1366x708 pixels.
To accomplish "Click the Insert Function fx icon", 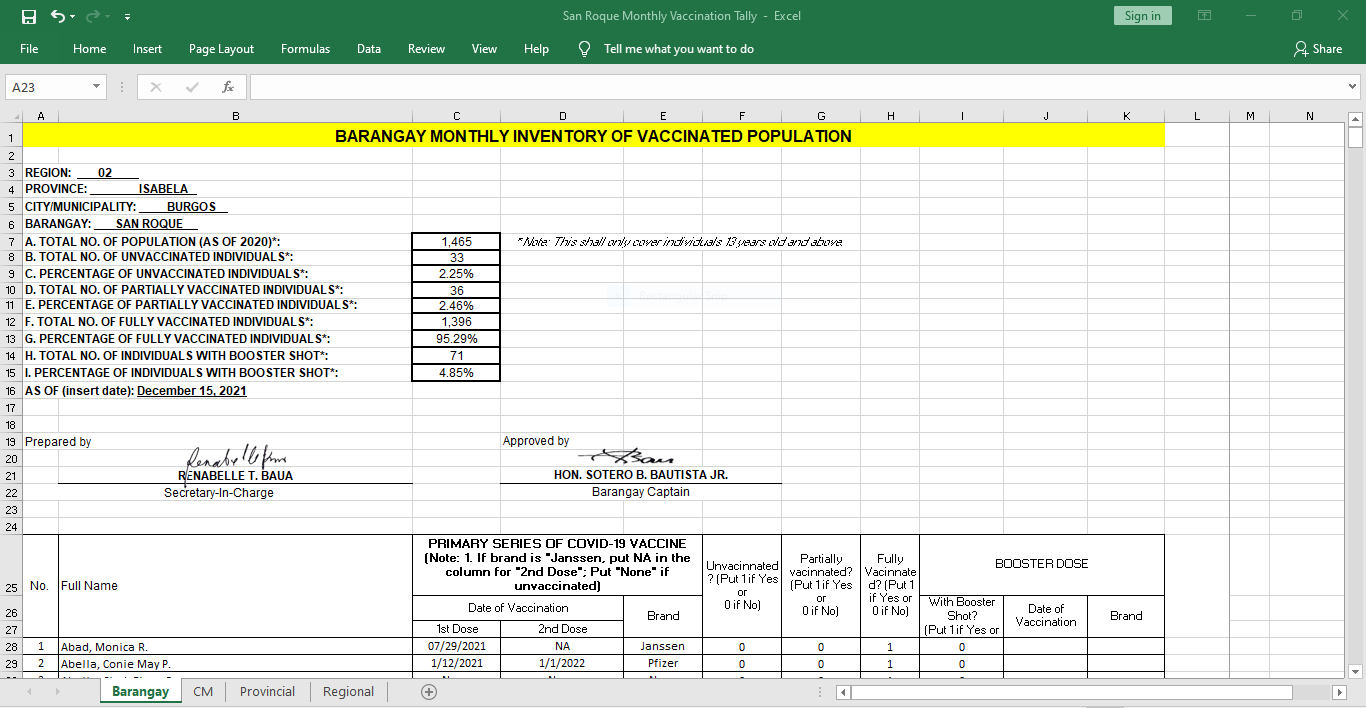I will pos(228,88).
